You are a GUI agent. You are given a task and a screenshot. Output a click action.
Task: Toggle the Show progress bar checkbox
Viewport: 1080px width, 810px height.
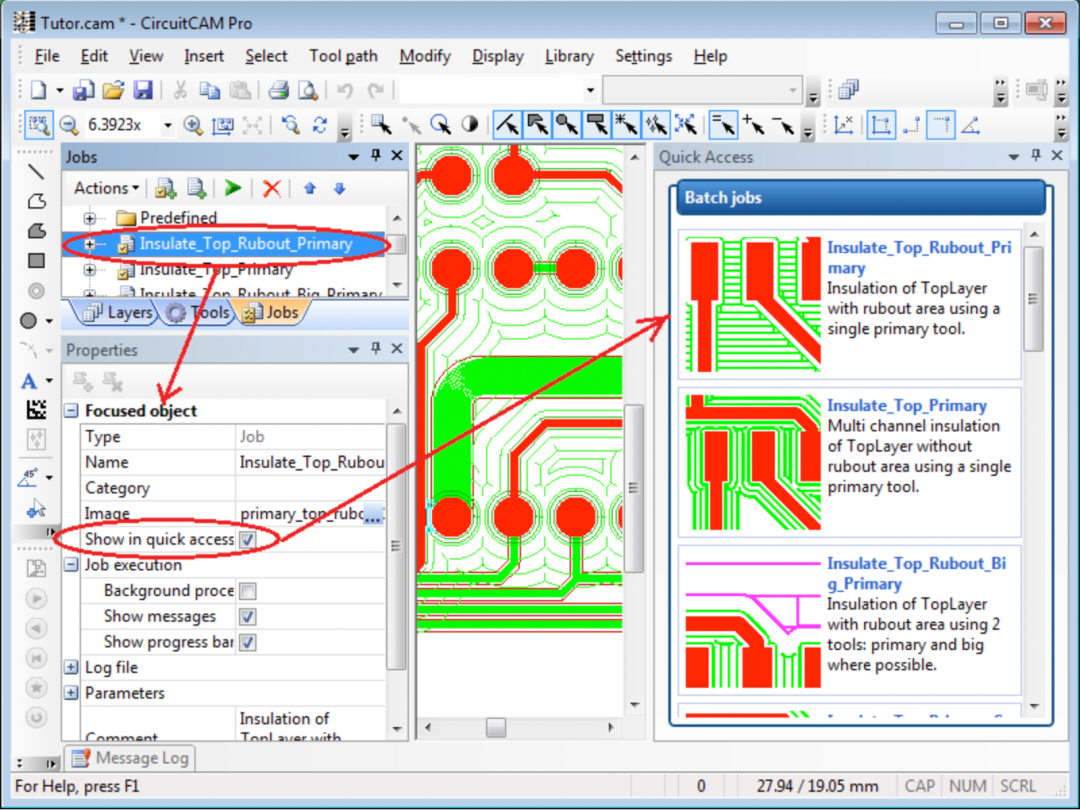click(x=247, y=643)
